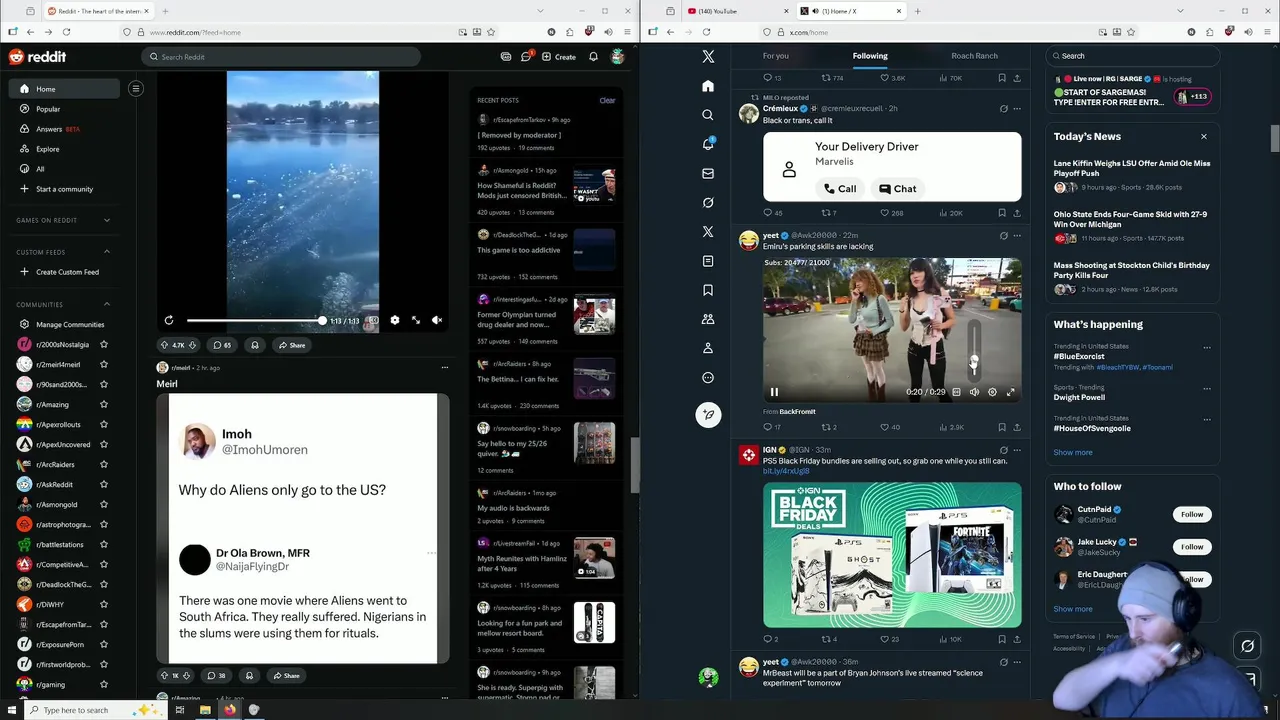Favorite r/AskReddit with its star
This screenshot has height=720, width=1280.
coord(104,484)
